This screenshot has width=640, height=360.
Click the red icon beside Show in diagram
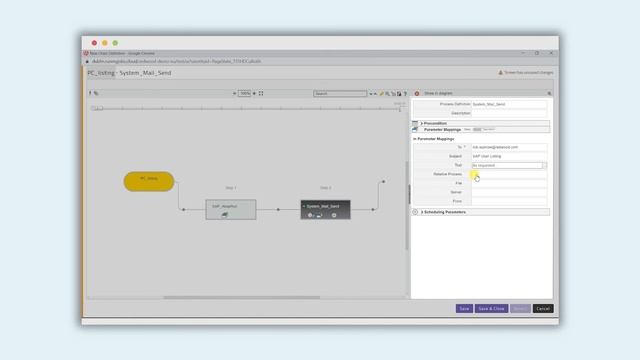pyautogui.click(x=417, y=93)
